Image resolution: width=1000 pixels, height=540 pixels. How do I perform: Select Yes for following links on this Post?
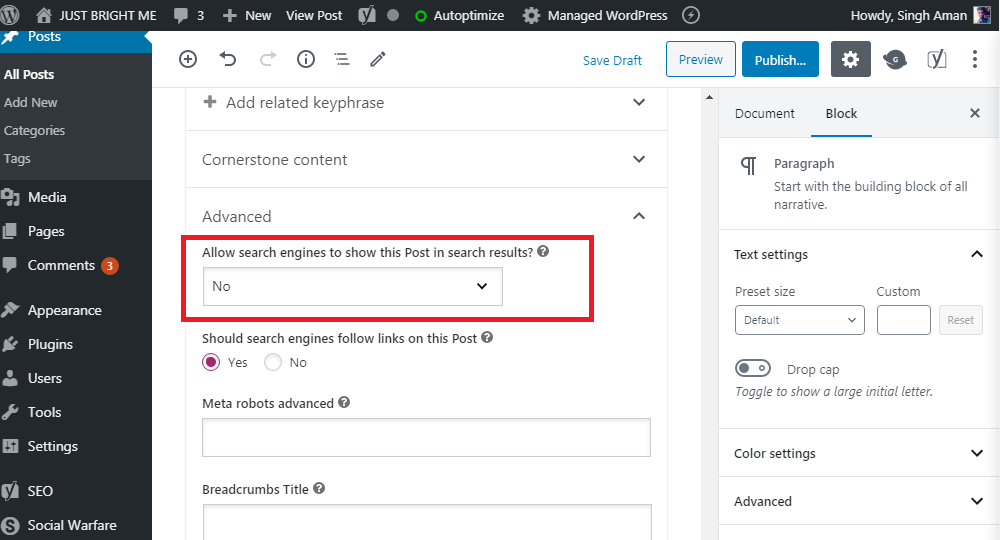[x=211, y=362]
